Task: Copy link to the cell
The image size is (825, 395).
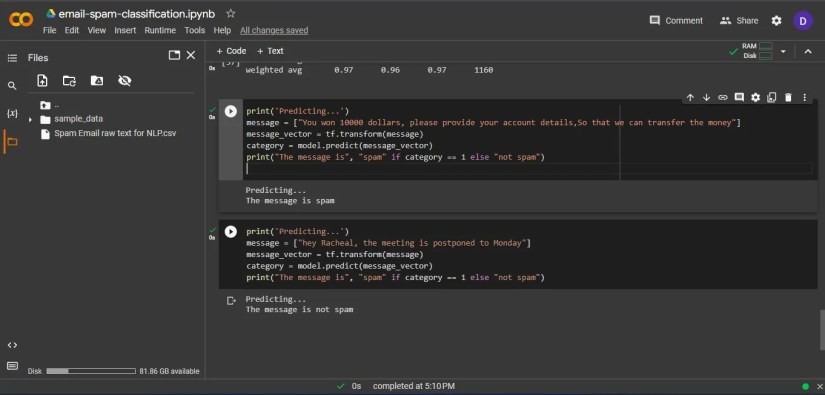Action: pyautogui.click(x=723, y=97)
